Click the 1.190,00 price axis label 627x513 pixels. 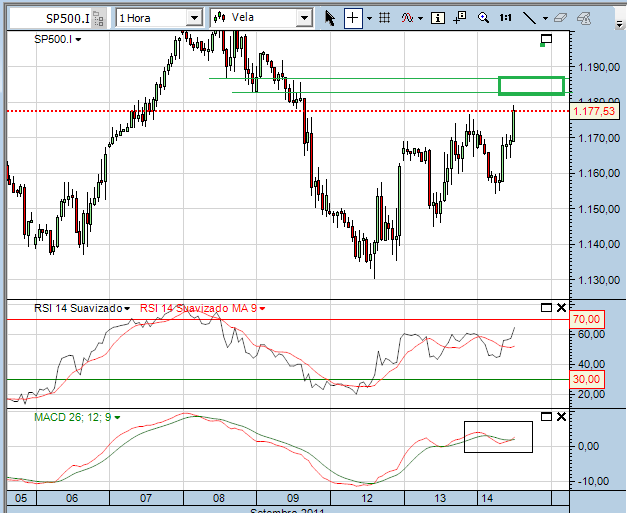(x=599, y=67)
